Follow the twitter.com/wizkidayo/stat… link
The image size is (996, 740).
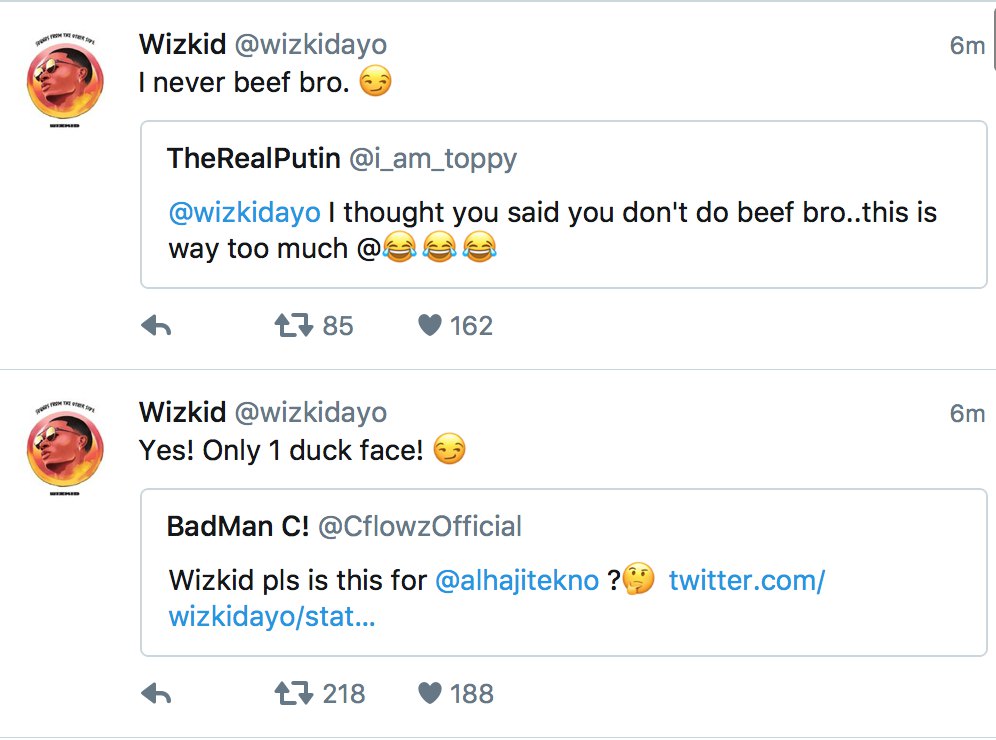coord(745,580)
